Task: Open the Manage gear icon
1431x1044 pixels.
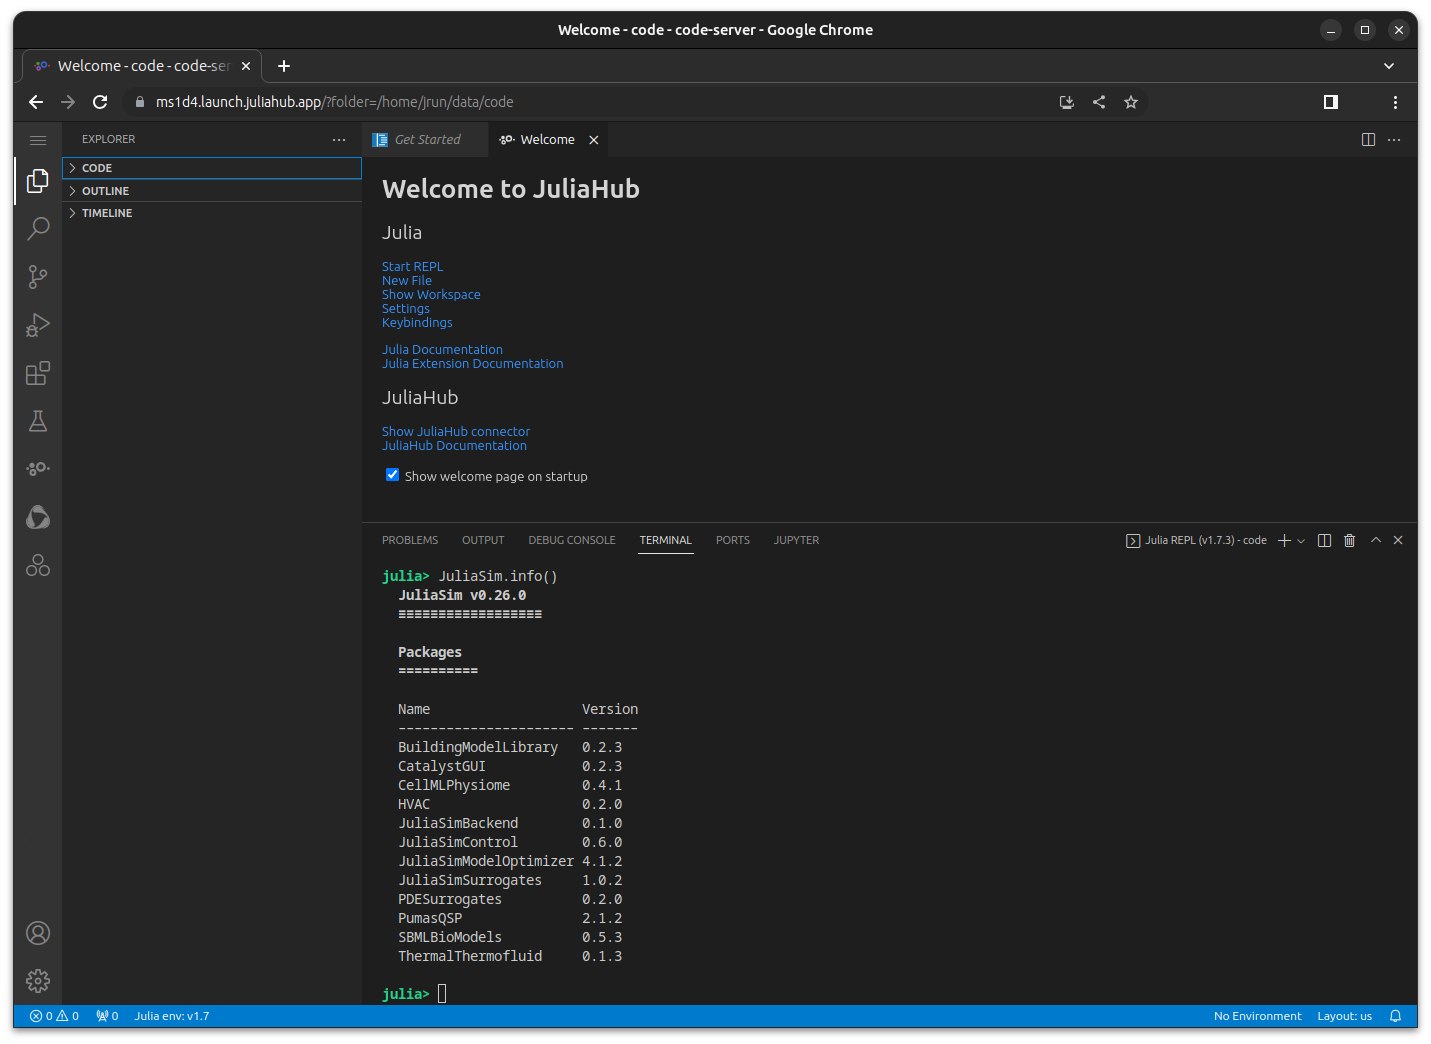Action: (38, 981)
